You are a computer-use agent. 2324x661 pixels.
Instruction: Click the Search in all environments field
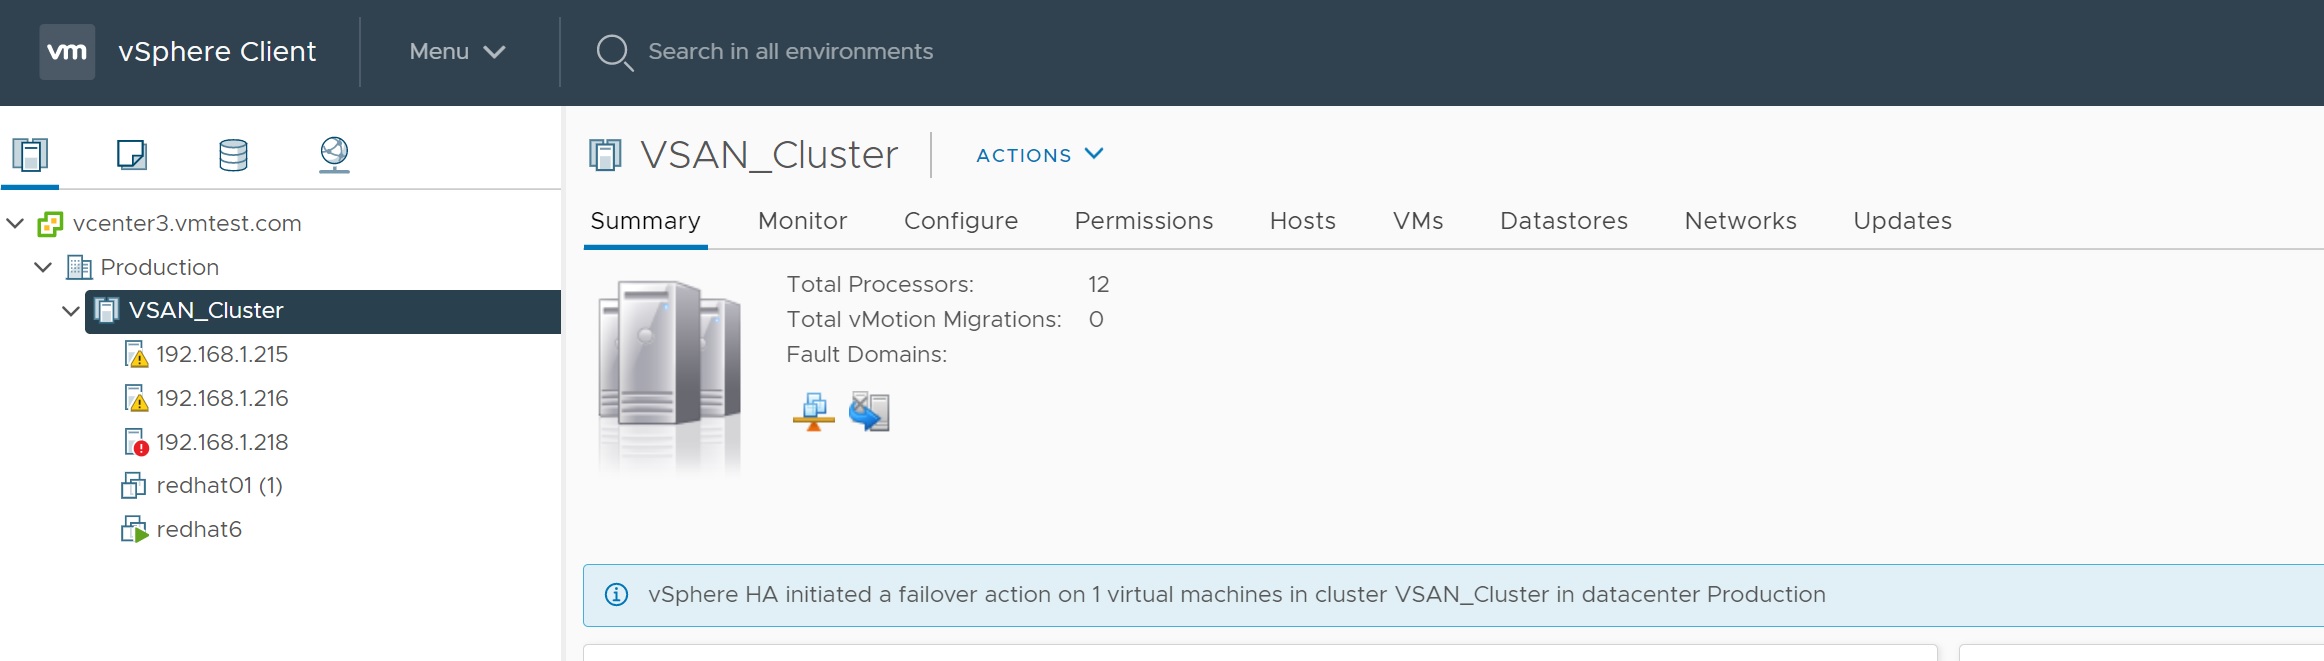(x=790, y=52)
